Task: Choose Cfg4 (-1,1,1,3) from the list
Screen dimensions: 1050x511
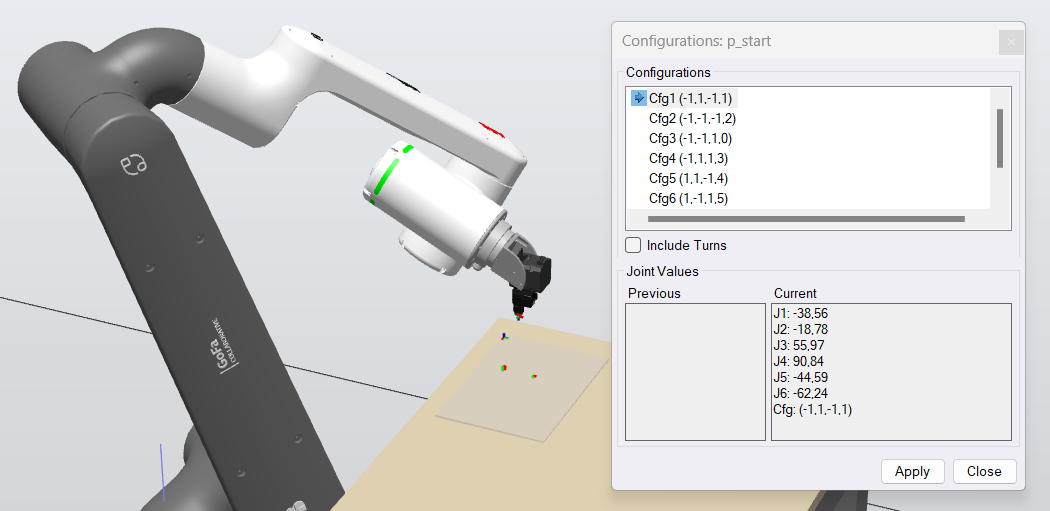Action: pyautogui.click(x=688, y=158)
